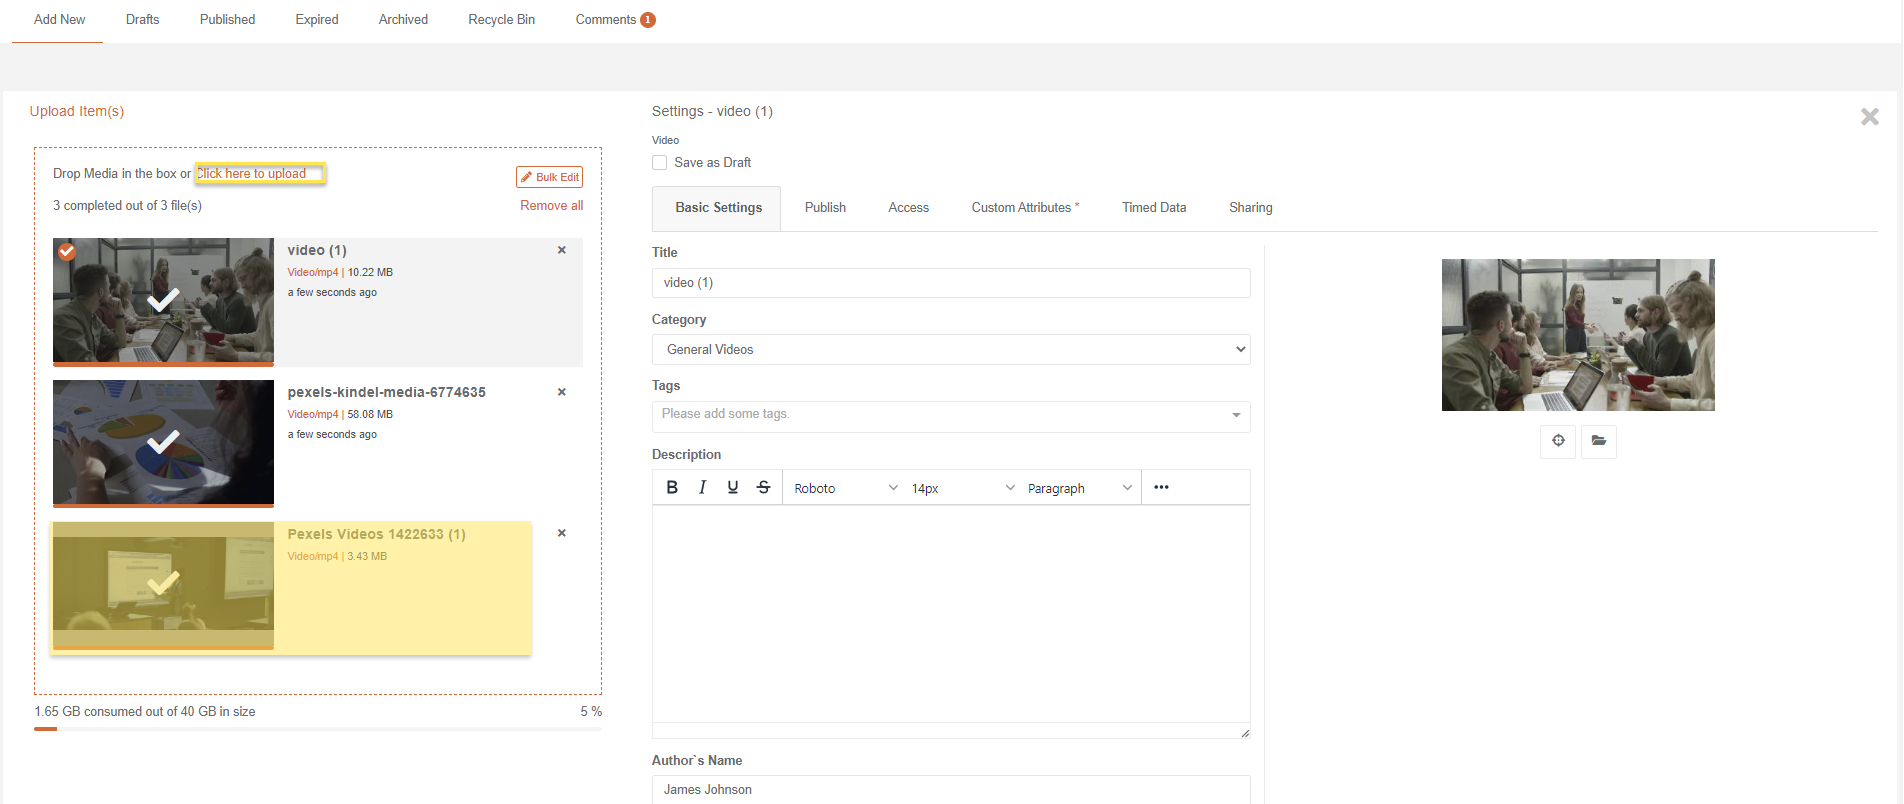Click the Bulk Edit button

[549, 177]
